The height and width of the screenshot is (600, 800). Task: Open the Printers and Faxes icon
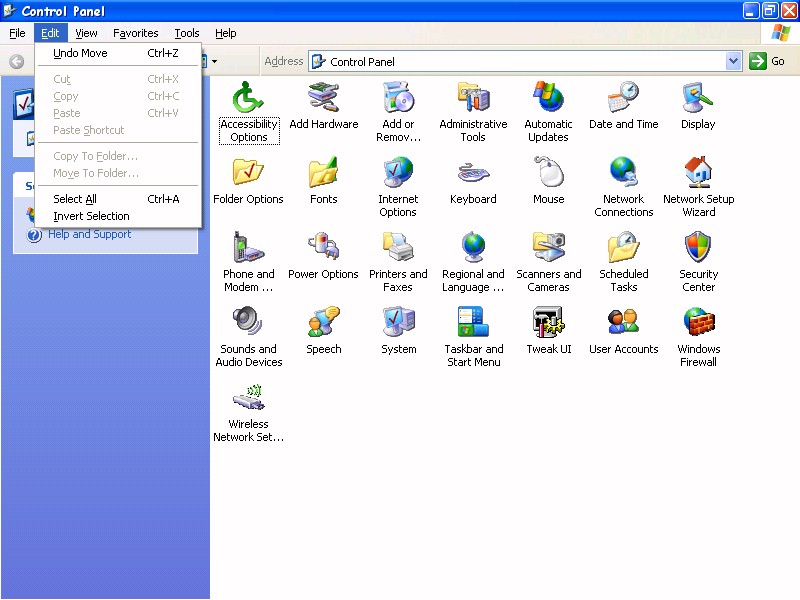click(398, 246)
